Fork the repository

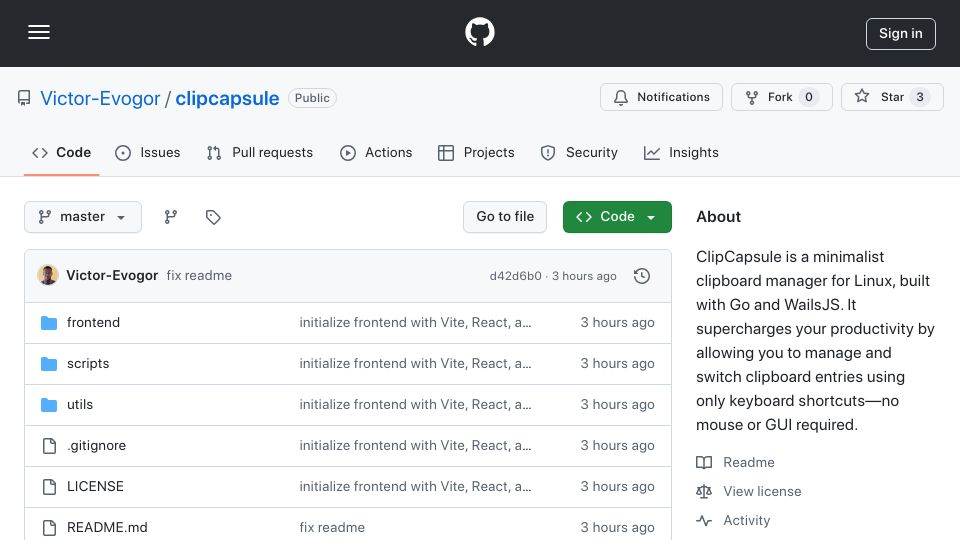coord(781,97)
